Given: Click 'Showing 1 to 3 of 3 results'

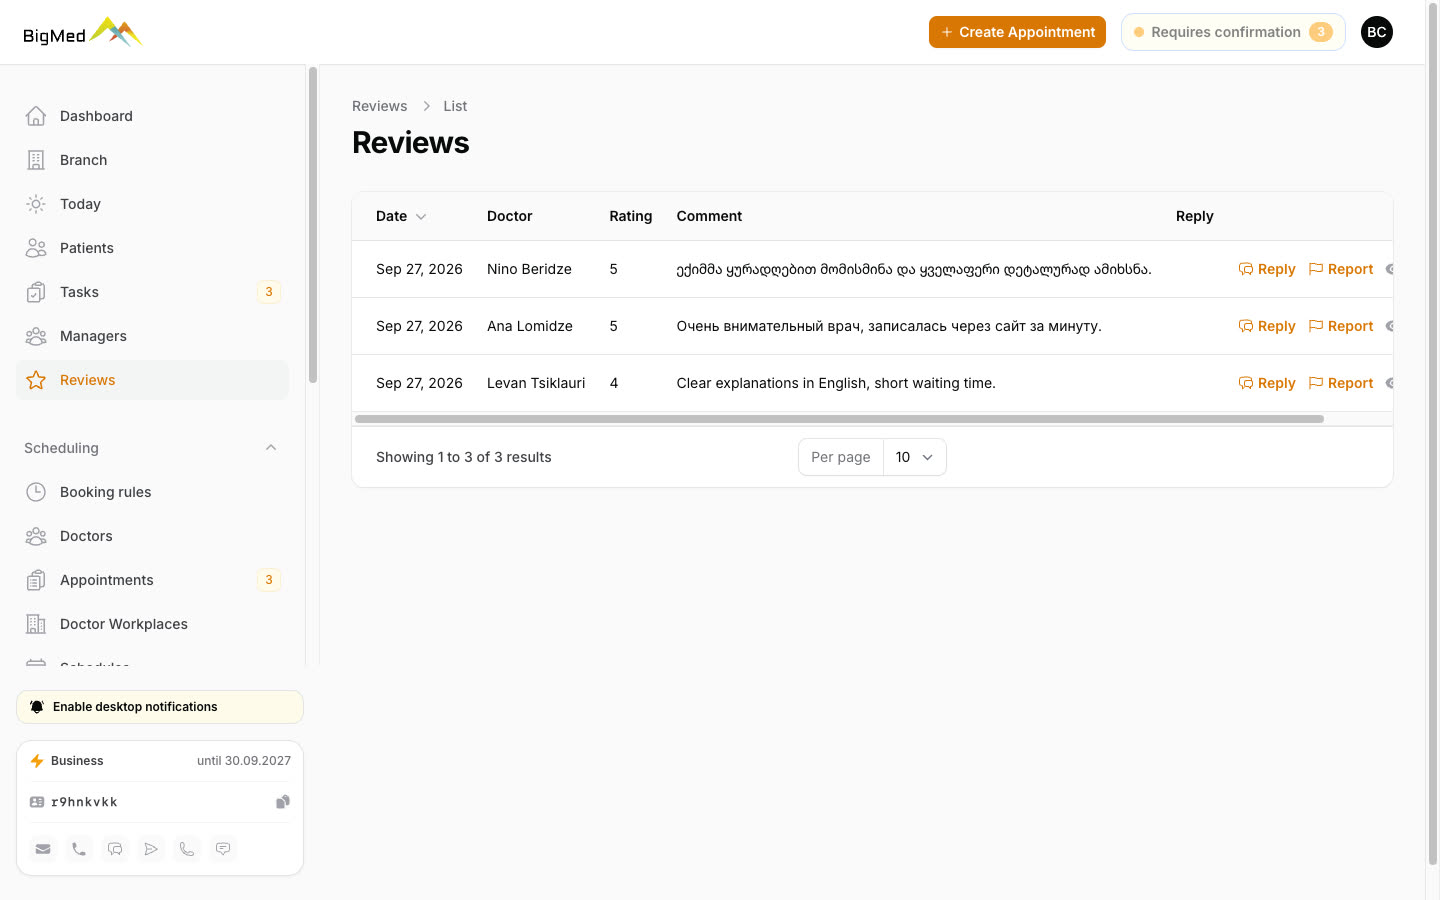Looking at the screenshot, I should click(x=464, y=457).
